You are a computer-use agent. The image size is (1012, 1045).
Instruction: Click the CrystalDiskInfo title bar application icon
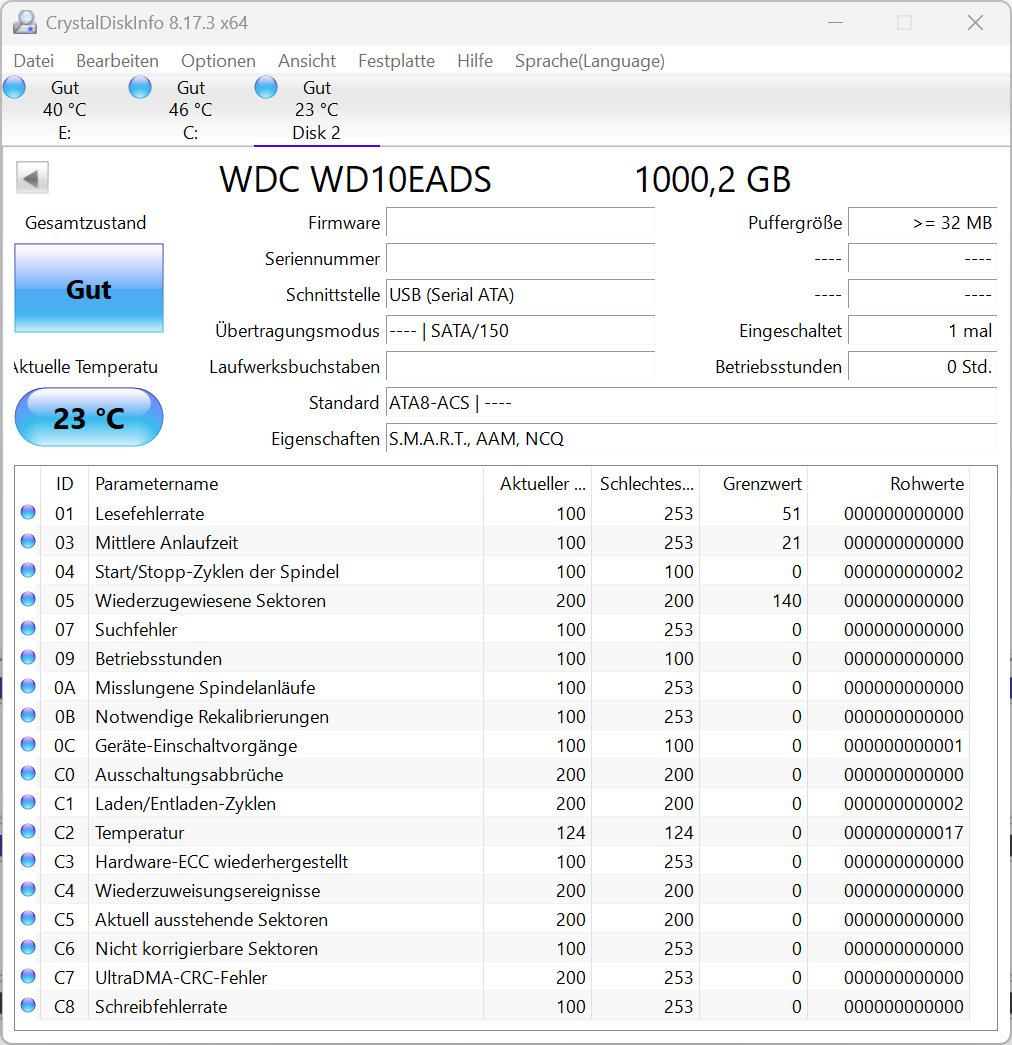pos(24,22)
